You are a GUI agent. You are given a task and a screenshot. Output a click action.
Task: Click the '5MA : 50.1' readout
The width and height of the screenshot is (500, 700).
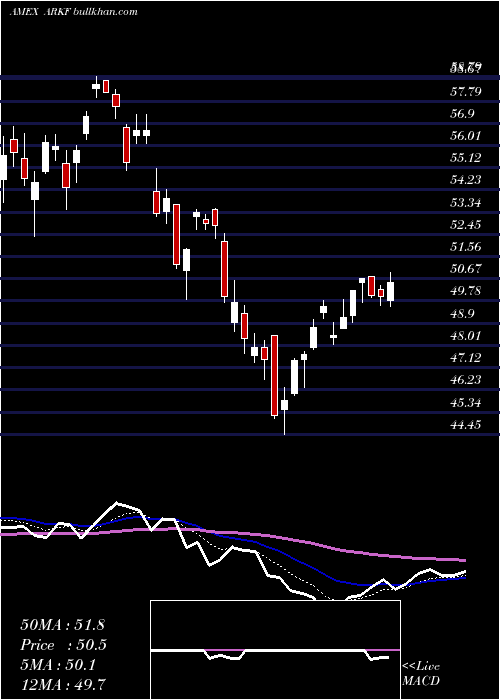pos(58,667)
